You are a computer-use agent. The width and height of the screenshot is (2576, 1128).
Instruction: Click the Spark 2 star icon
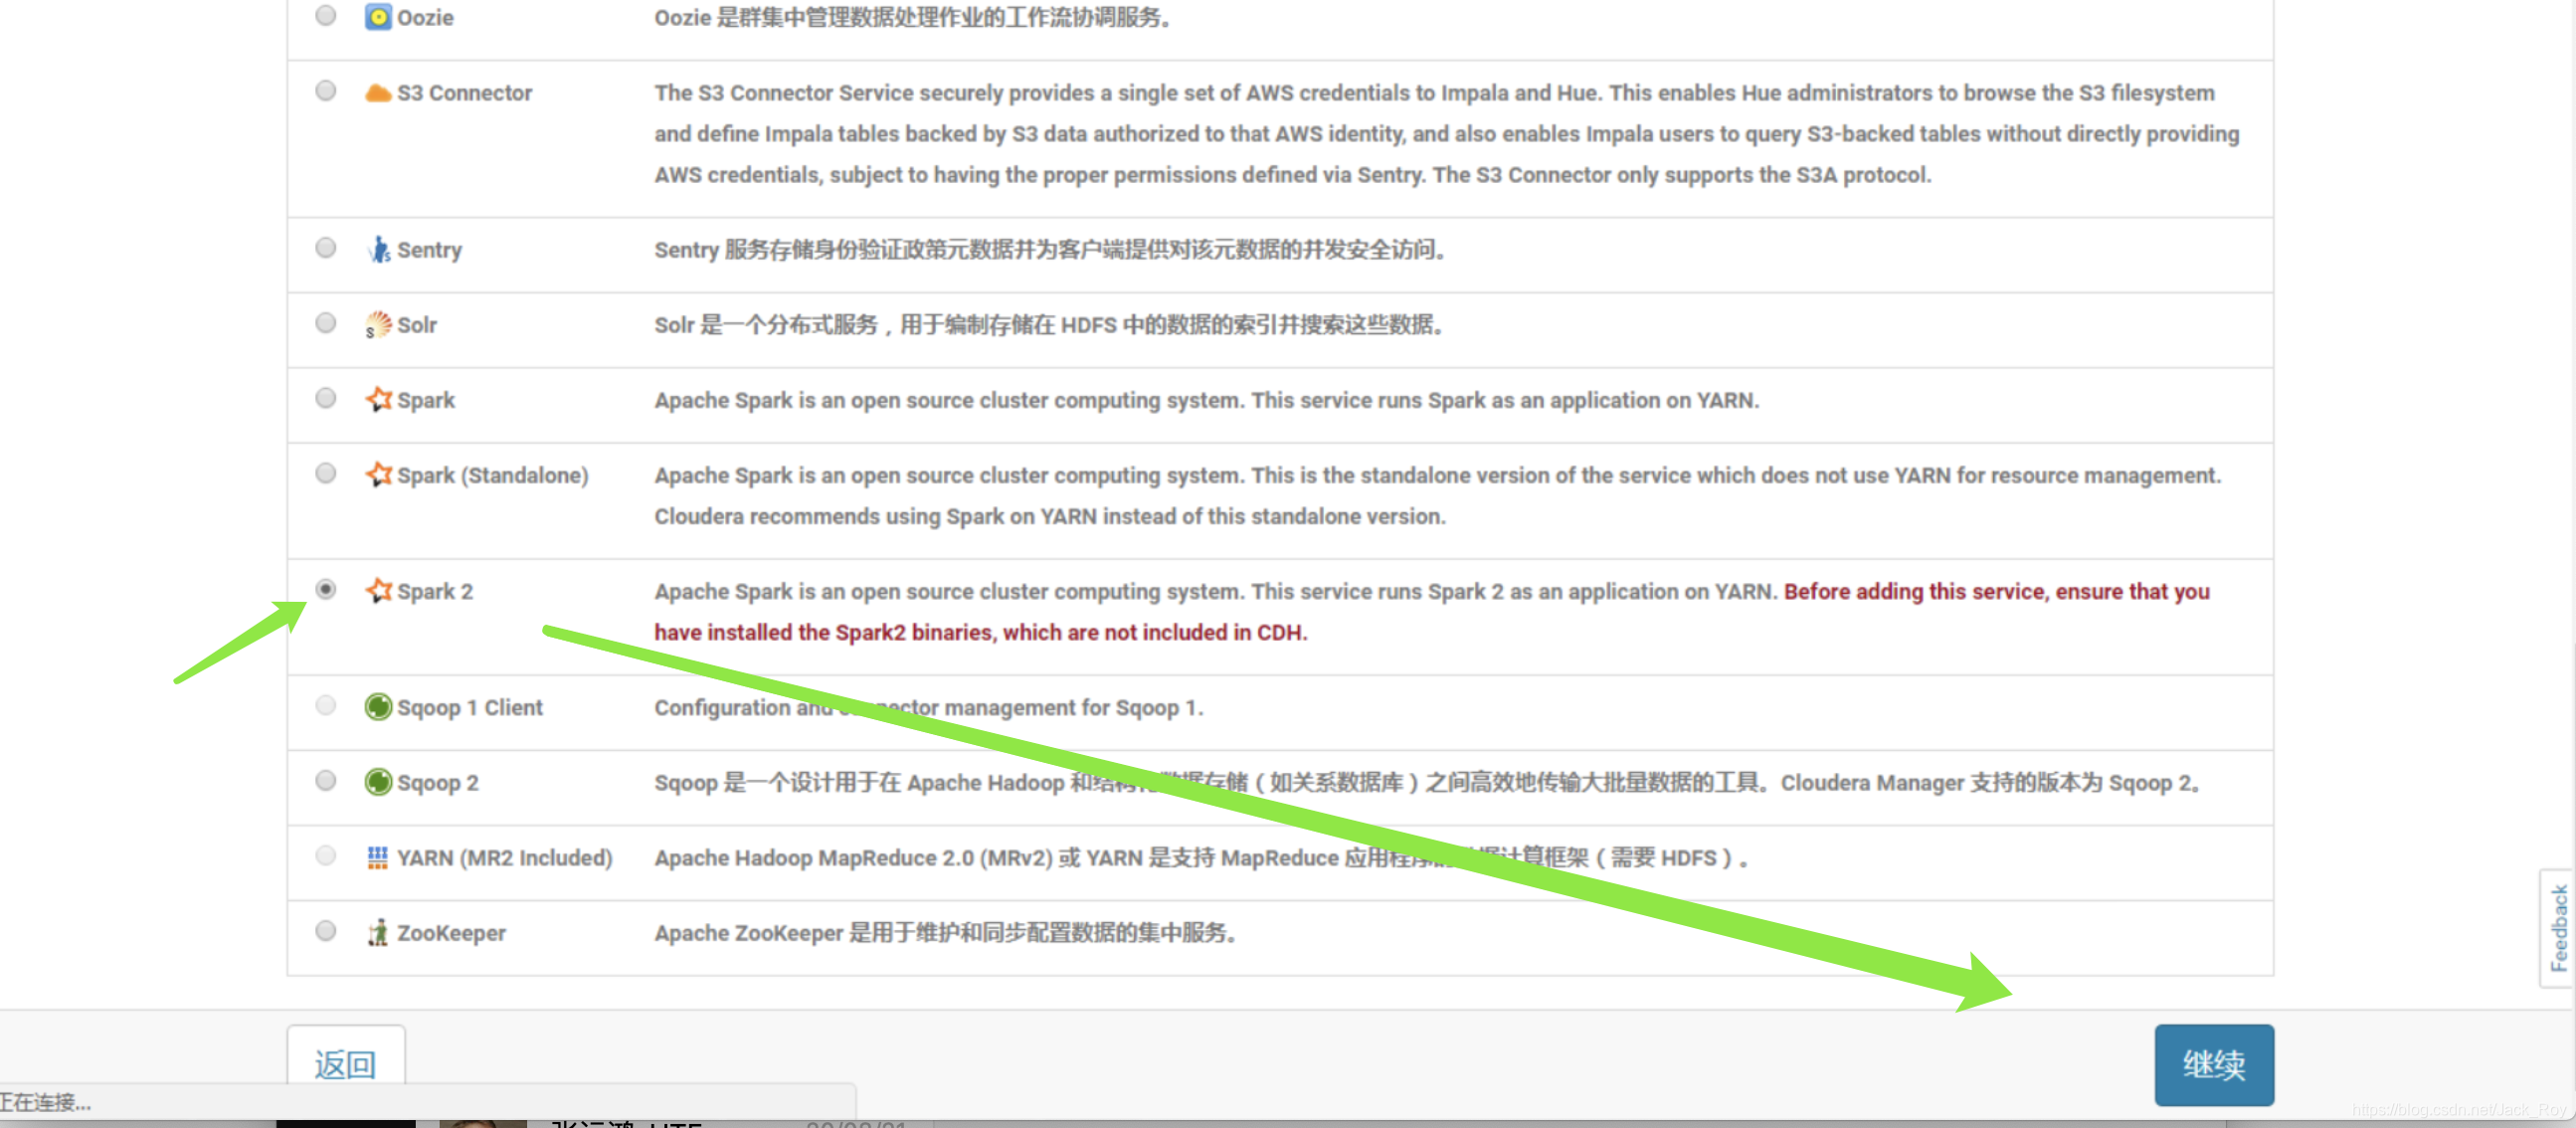point(378,590)
